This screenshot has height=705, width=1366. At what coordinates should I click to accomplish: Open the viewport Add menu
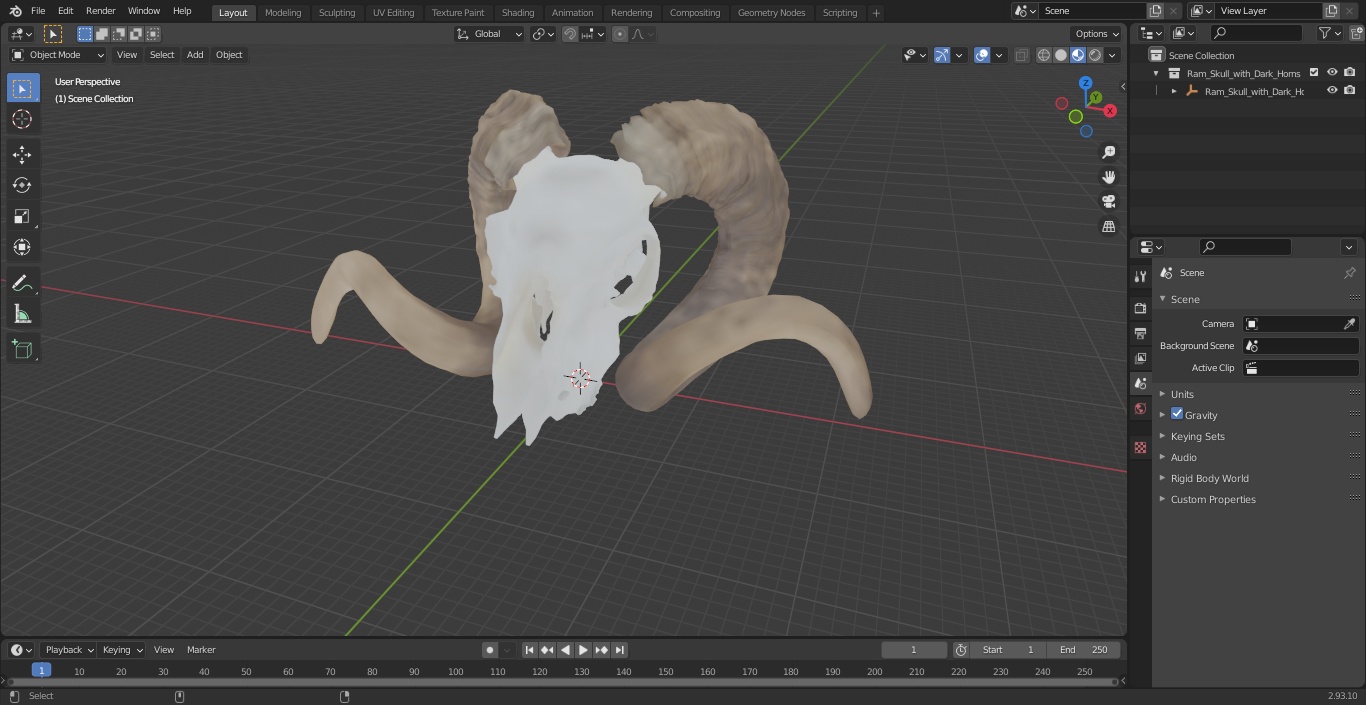point(195,55)
